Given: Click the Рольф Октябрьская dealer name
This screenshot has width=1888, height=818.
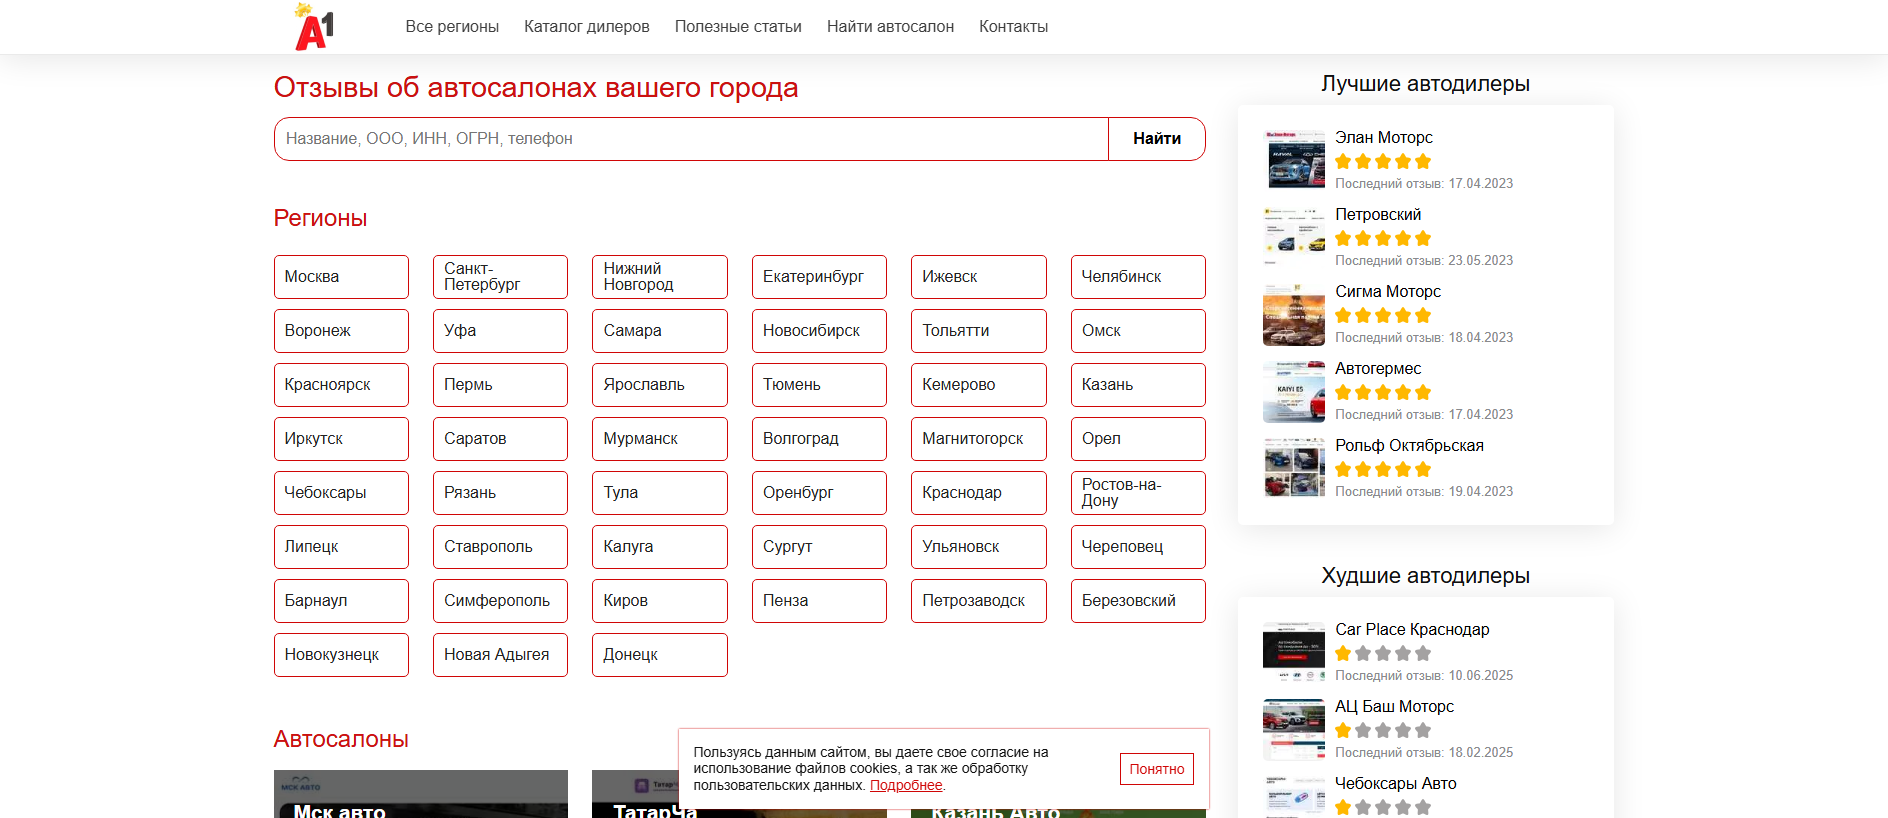Looking at the screenshot, I should pyautogui.click(x=1409, y=446).
